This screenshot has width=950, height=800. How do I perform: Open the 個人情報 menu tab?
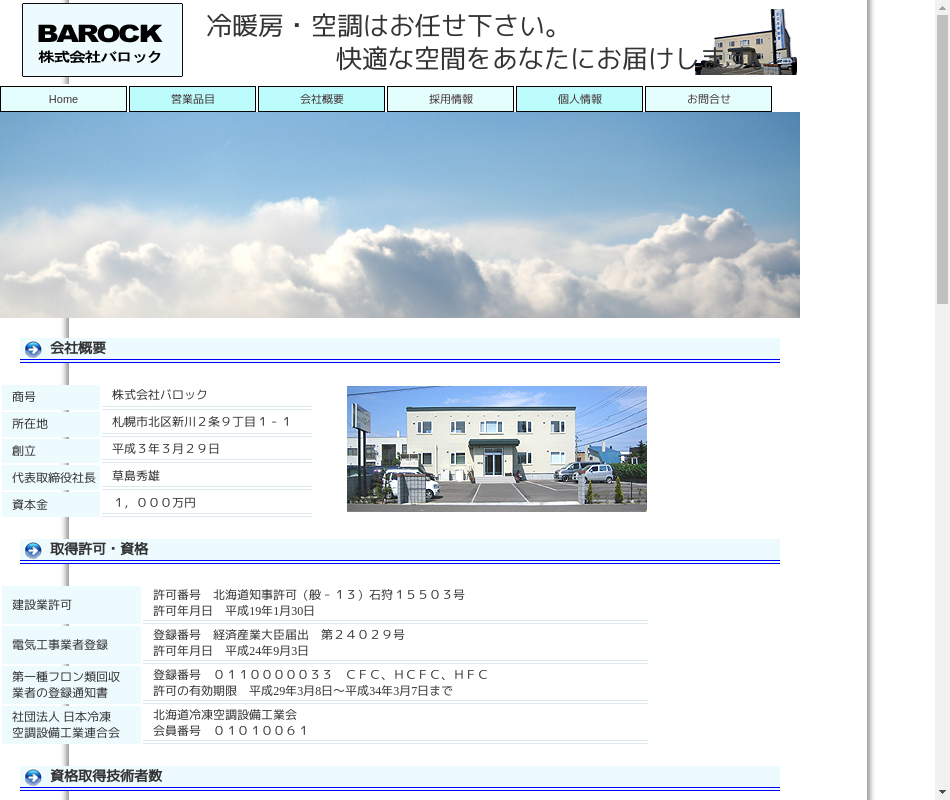click(x=579, y=99)
